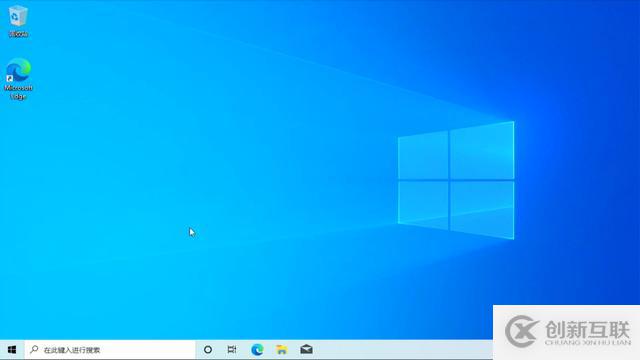Click the search placeholder text 在此键入进行搜索

(x=72, y=350)
